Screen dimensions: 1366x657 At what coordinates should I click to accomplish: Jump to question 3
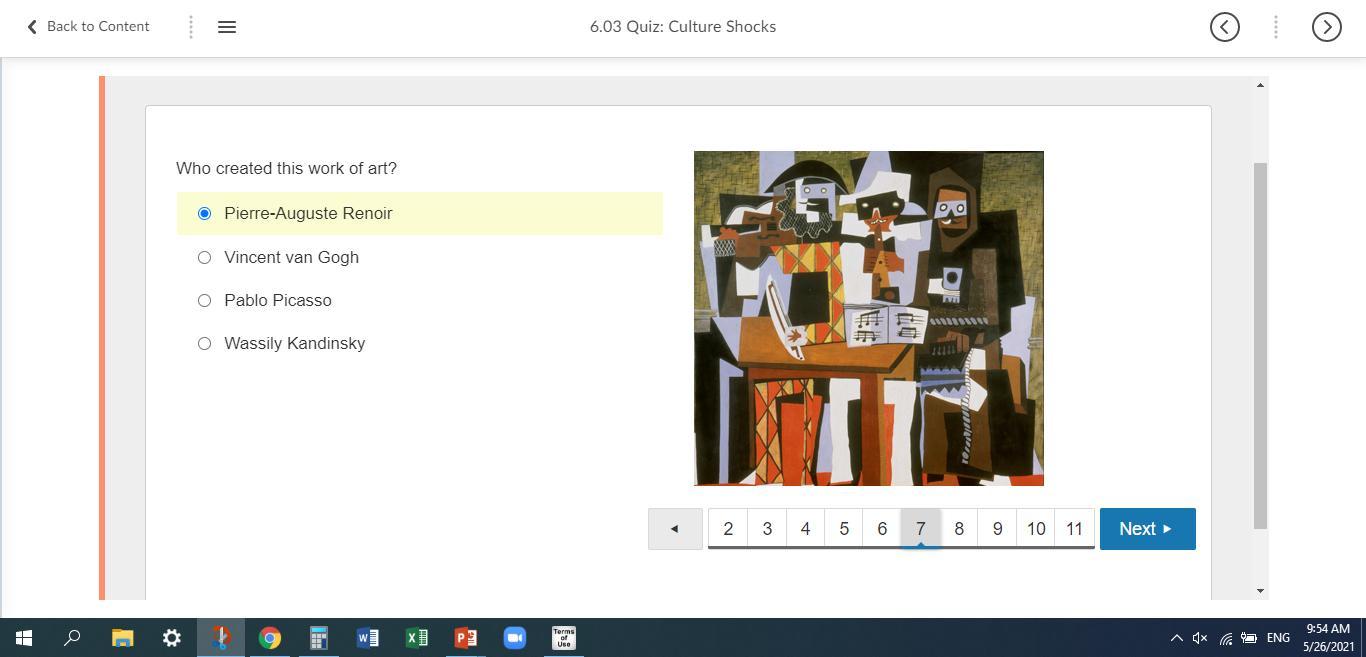[767, 529]
